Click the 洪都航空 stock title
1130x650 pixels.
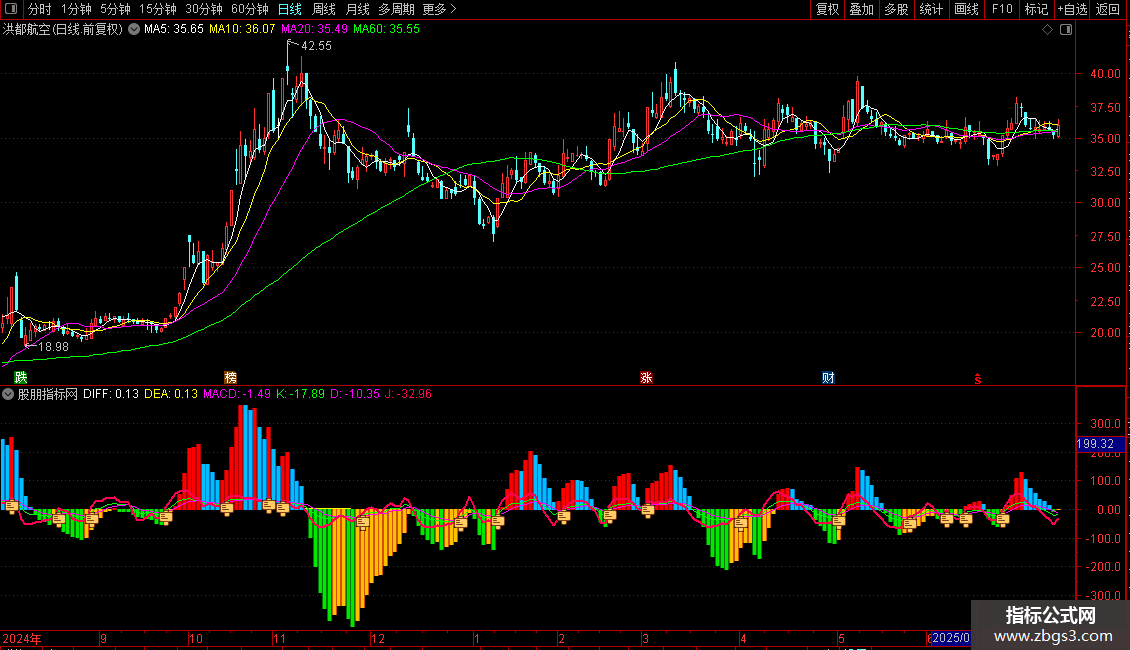tap(63, 30)
